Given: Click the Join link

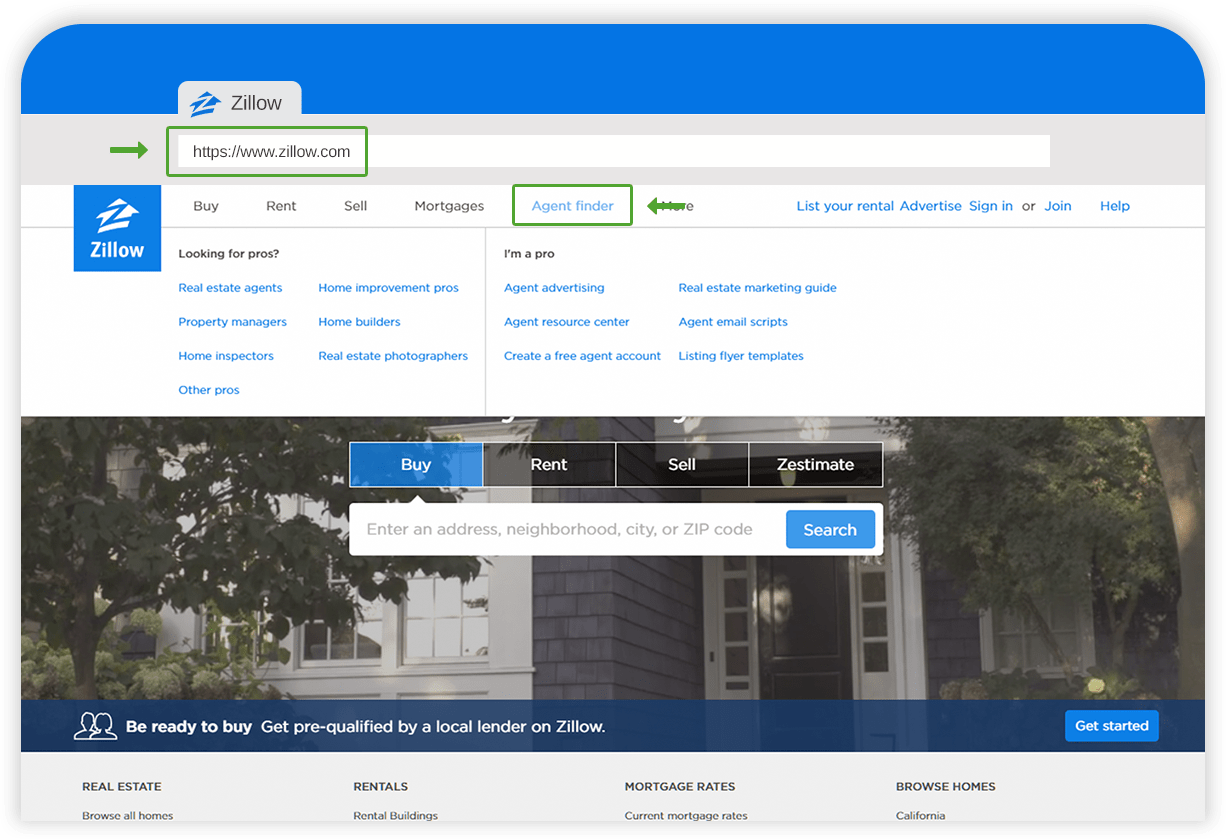Looking at the screenshot, I should pos(1058,206).
